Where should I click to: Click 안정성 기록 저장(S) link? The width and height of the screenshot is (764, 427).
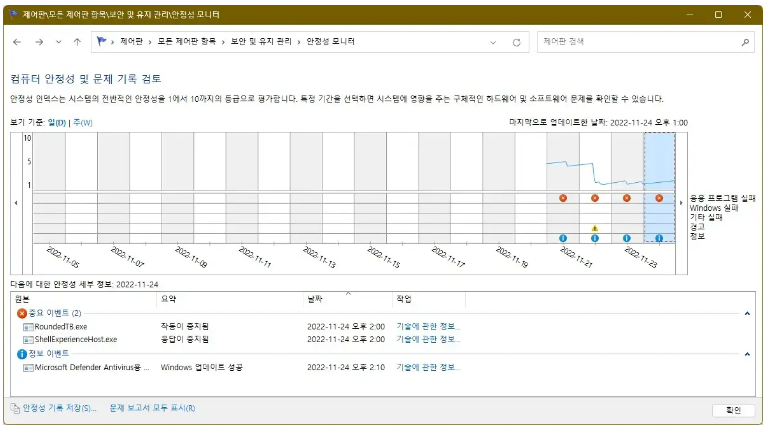pos(59,408)
